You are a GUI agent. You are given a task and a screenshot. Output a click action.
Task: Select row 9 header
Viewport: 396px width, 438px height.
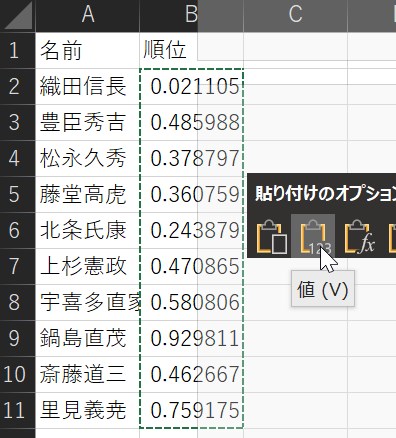[x=17, y=338]
